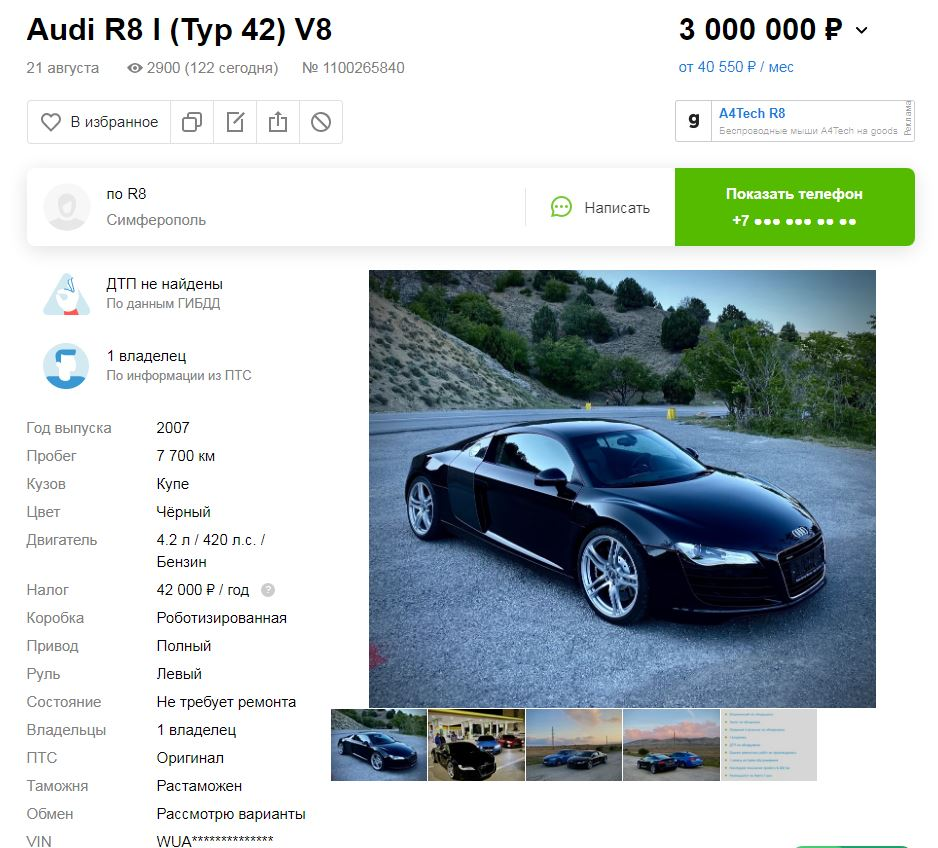This screenshot has width=938, height=848.
Task: Select the sunset field thumbnail
Action: click(574, 745)
